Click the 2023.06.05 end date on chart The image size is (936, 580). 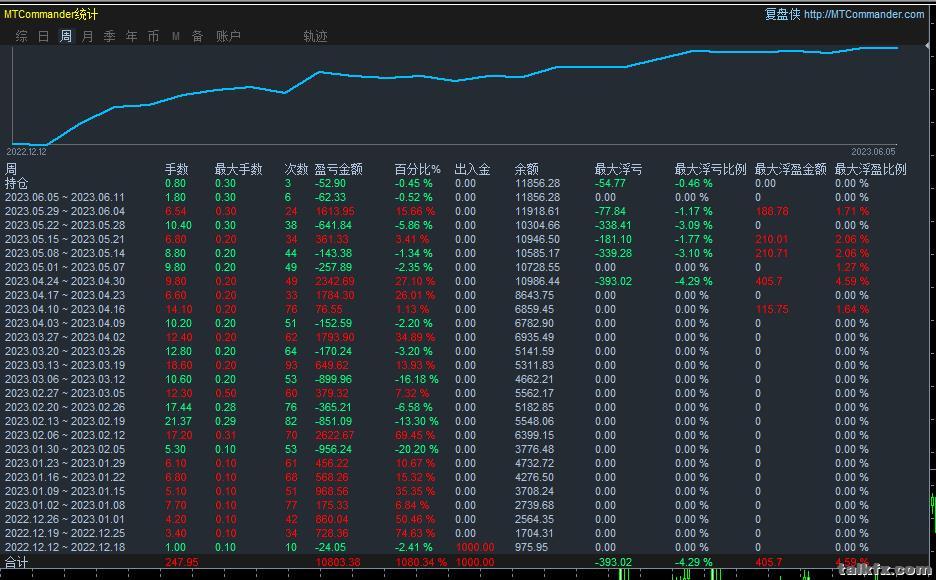click(x=873, y=152)
